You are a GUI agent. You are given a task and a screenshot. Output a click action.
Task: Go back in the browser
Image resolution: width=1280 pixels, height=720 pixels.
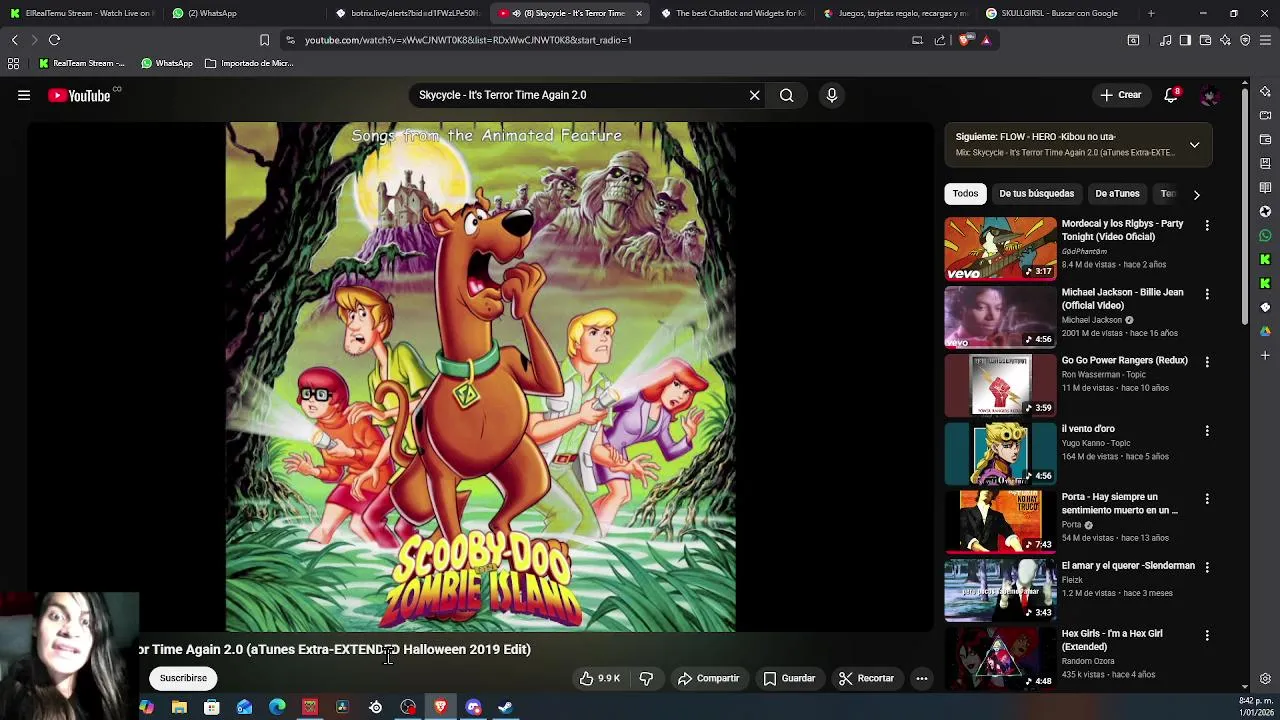click(15, 40)
